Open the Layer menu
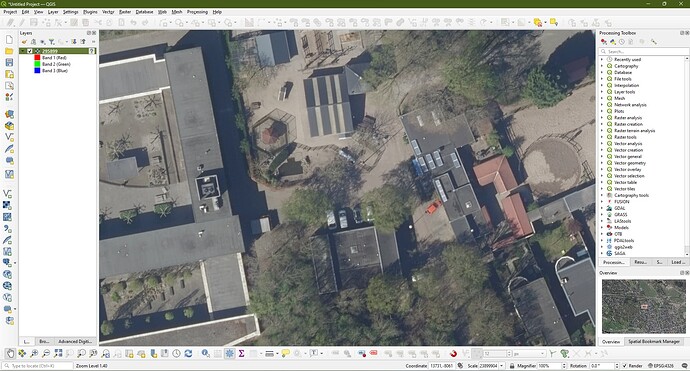The height and width of the screenshot is (371, 690). [x=53, y=12]
